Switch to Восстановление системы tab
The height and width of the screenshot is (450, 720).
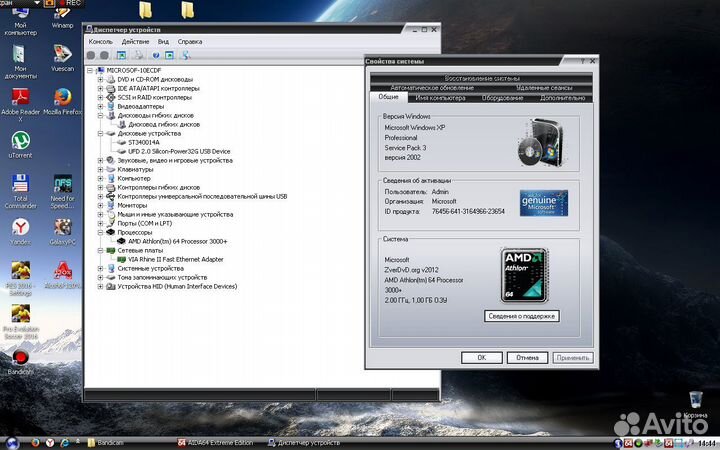click(x=482, y=78)
